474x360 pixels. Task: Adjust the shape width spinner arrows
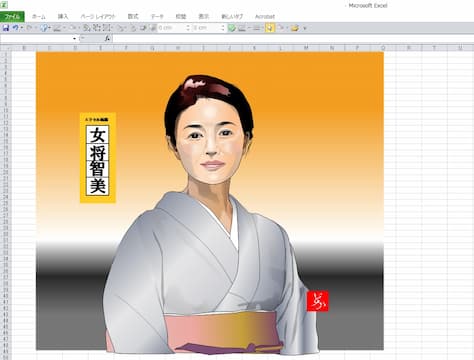(x=223, y=28)
